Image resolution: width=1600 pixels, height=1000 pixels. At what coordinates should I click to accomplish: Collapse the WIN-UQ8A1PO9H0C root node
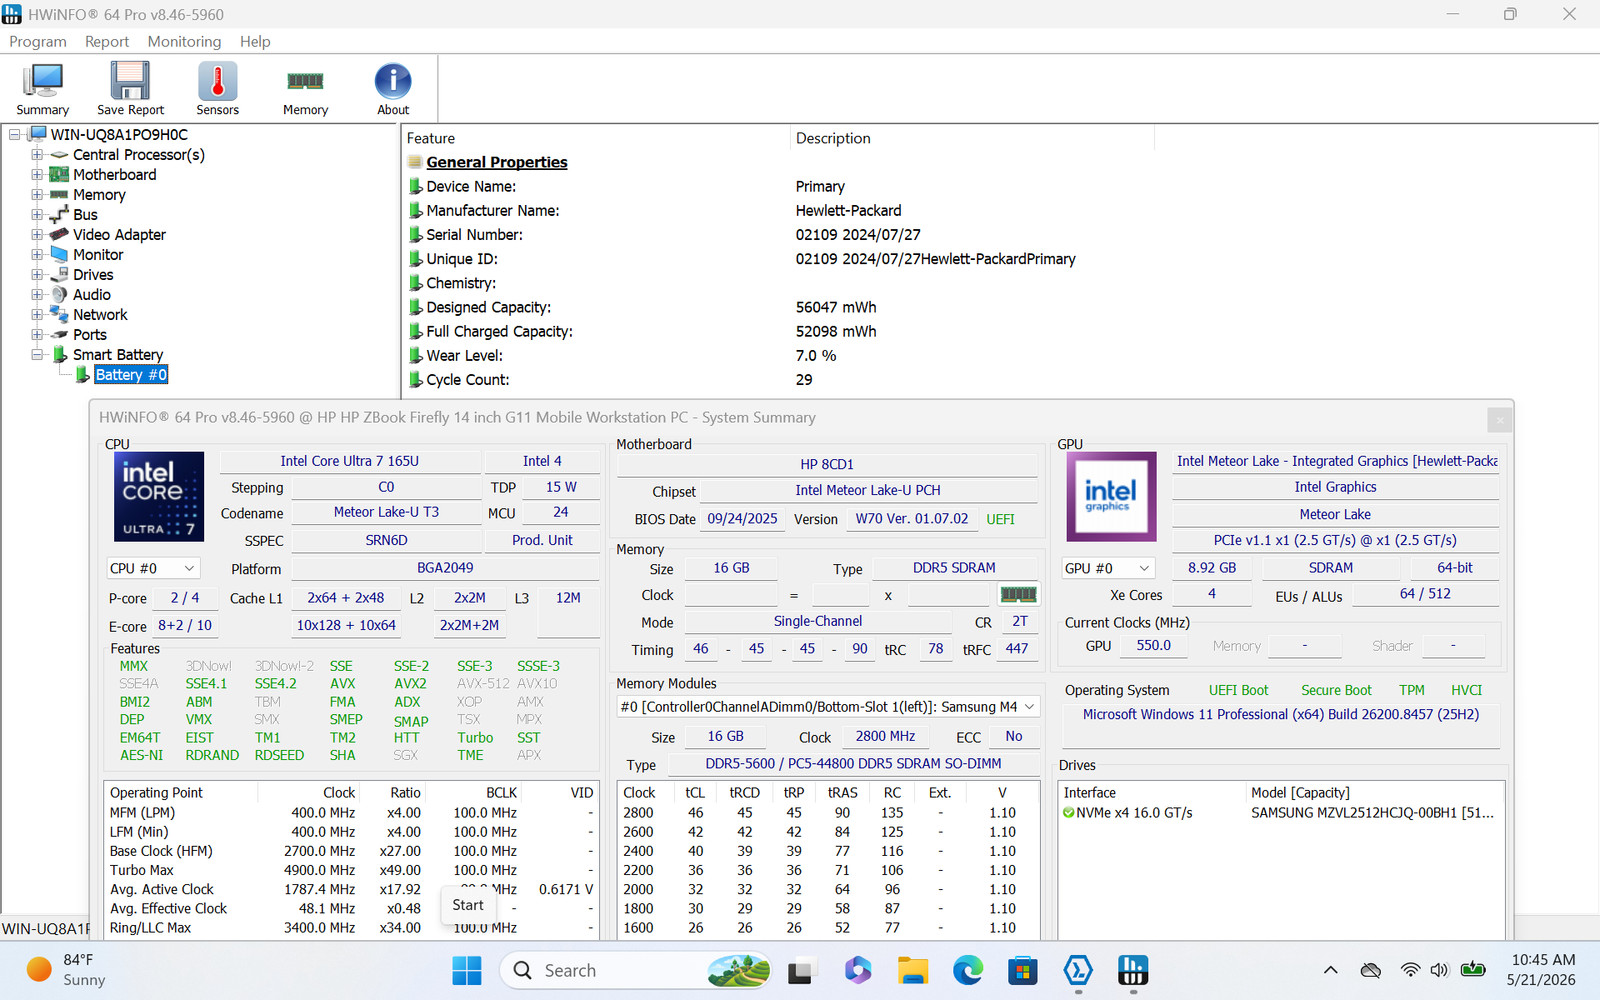coord(15,134)
